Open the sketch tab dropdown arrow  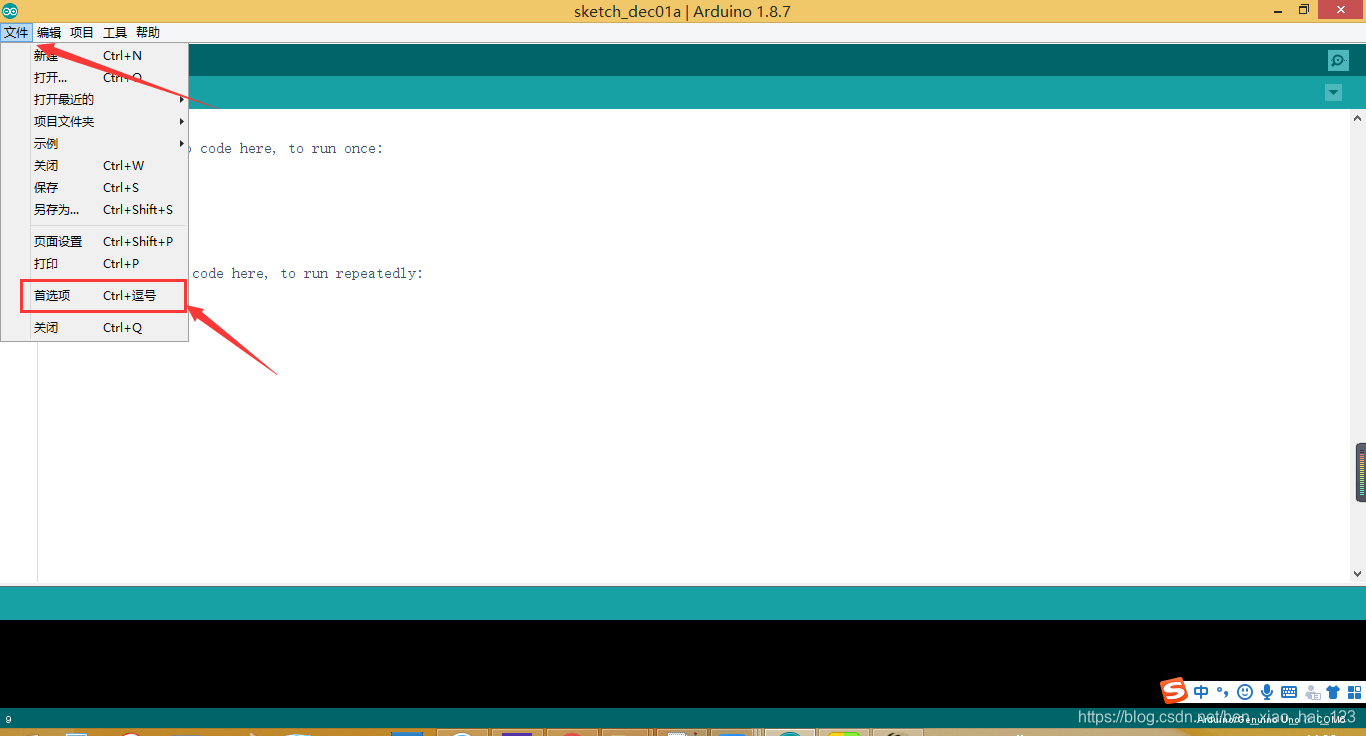point(1333,93)
